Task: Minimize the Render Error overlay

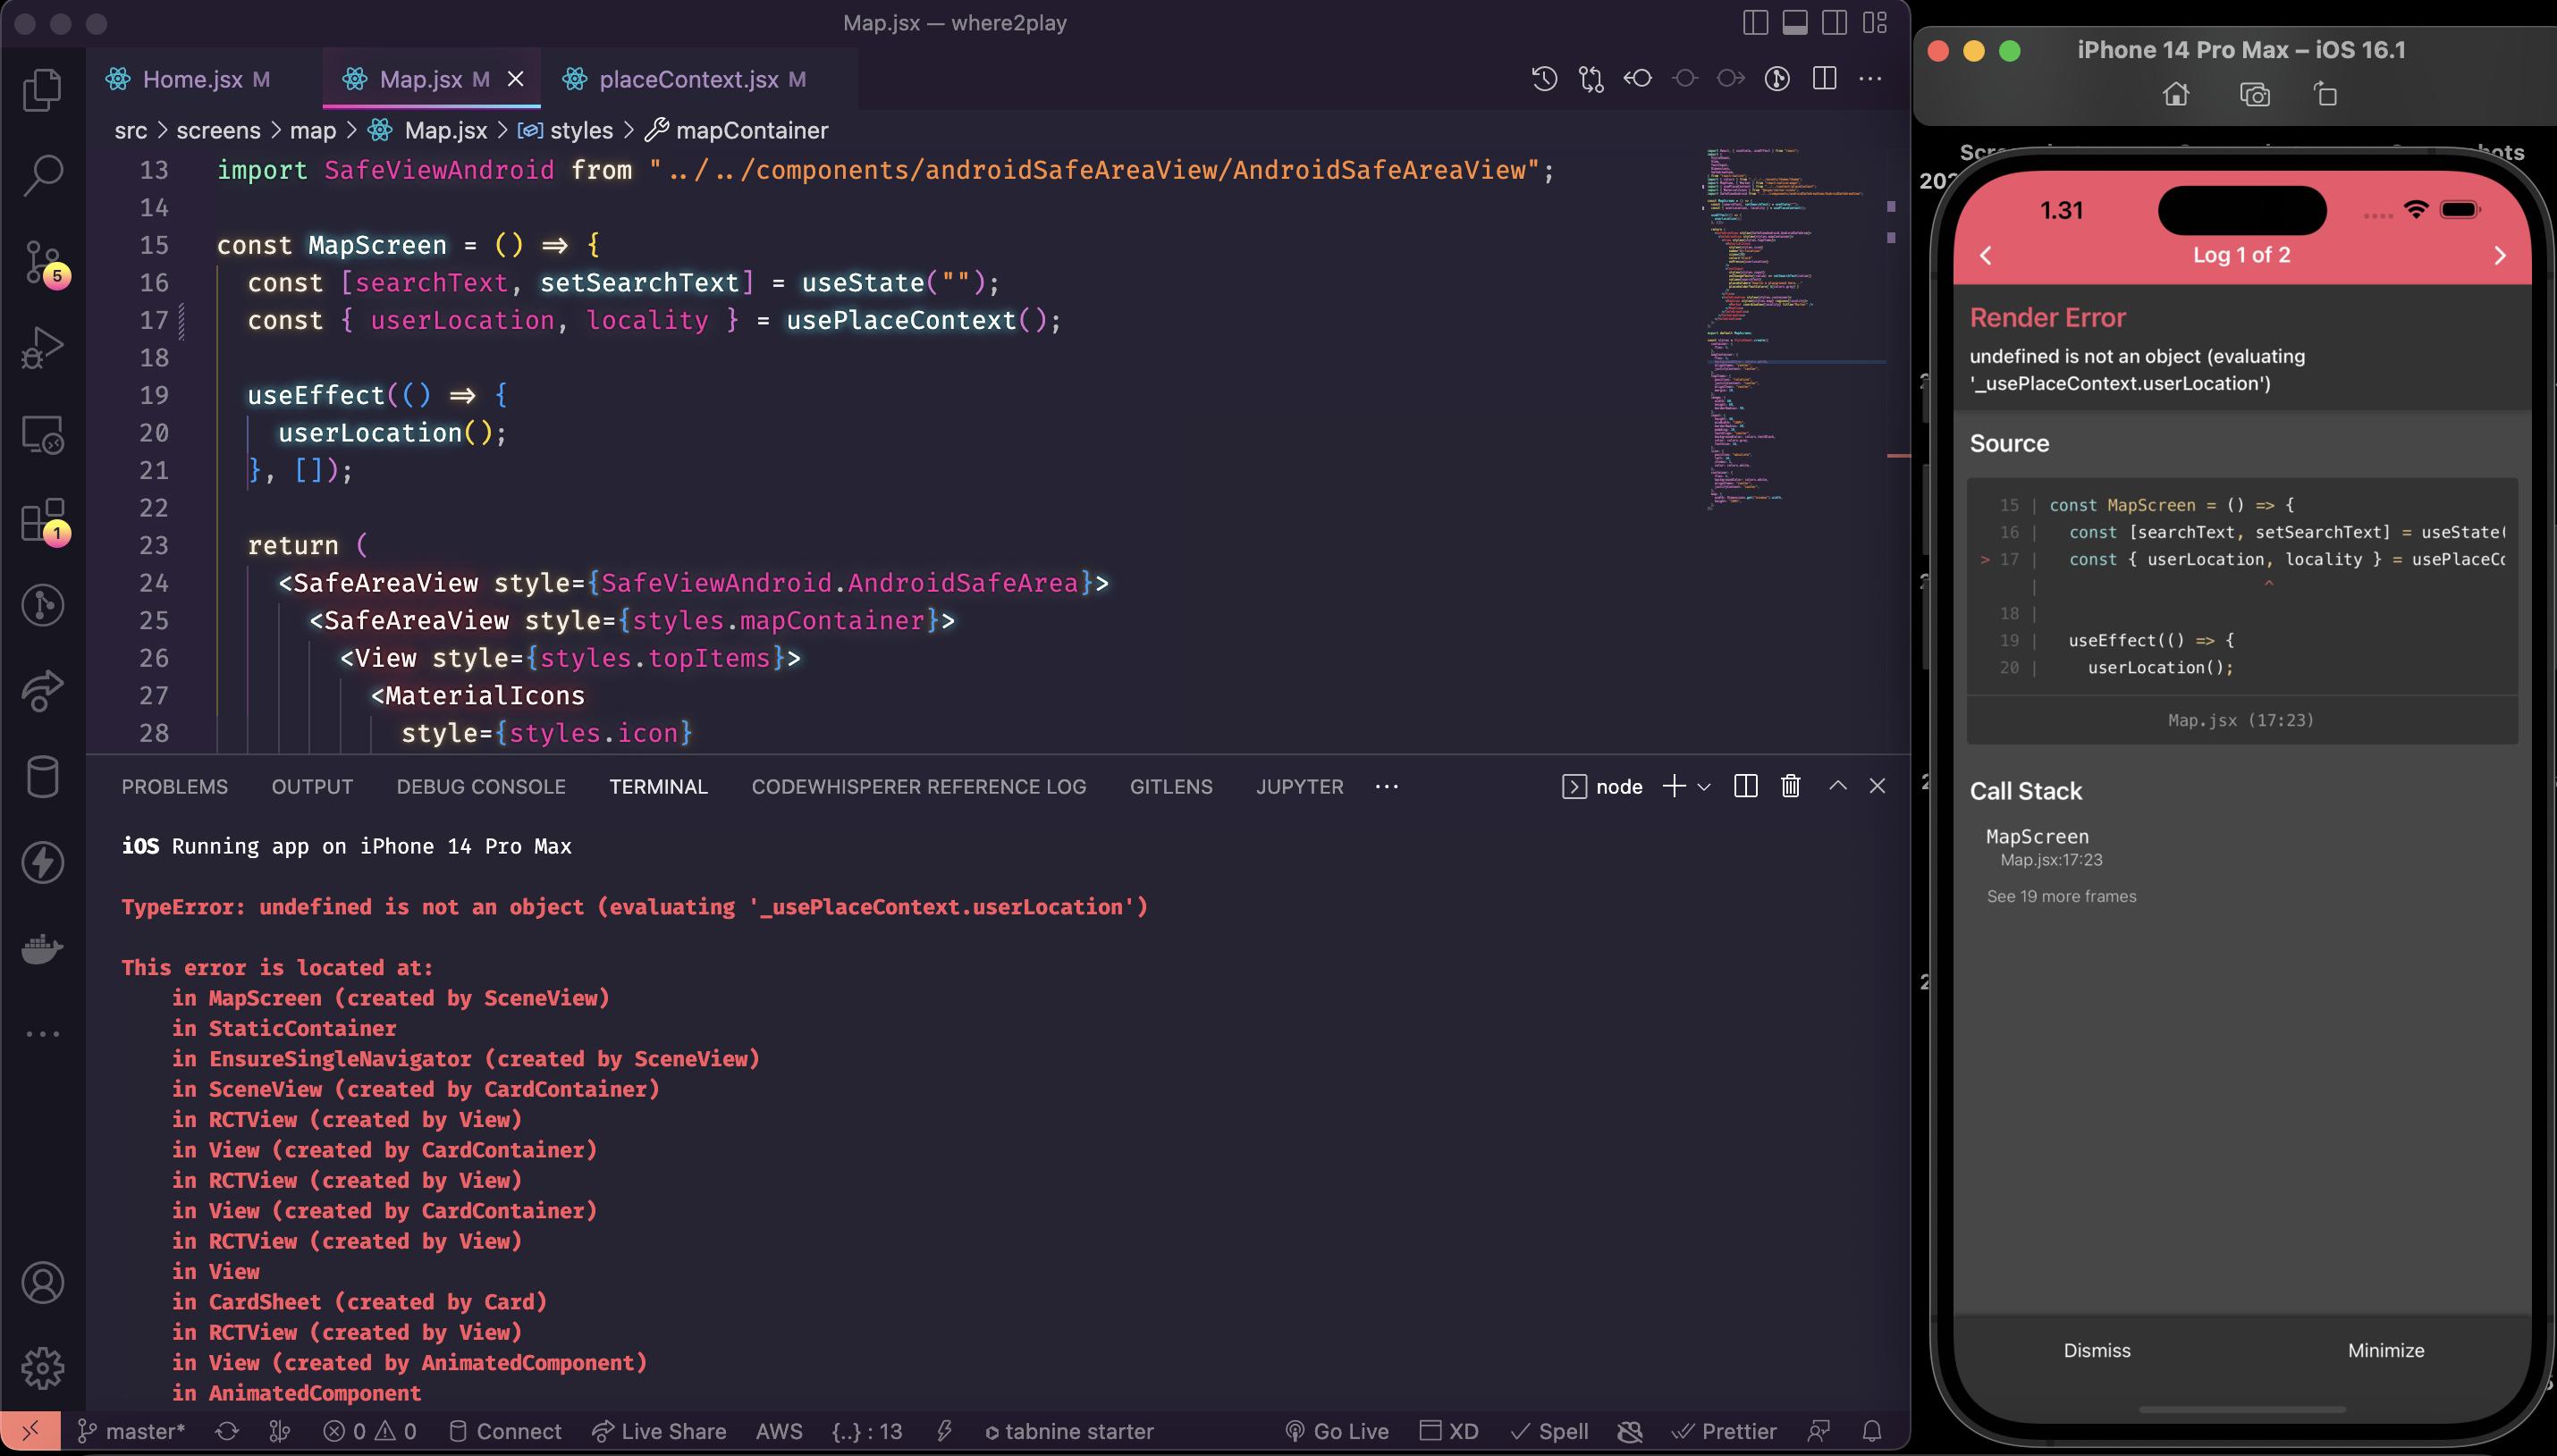Action: pos(2386,1350)
